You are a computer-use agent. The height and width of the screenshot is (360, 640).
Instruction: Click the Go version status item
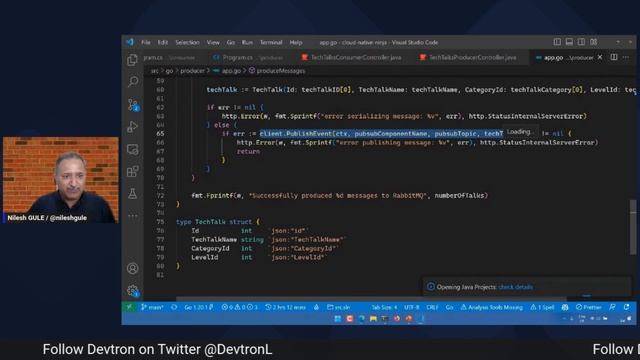click(x=198, y=307)
